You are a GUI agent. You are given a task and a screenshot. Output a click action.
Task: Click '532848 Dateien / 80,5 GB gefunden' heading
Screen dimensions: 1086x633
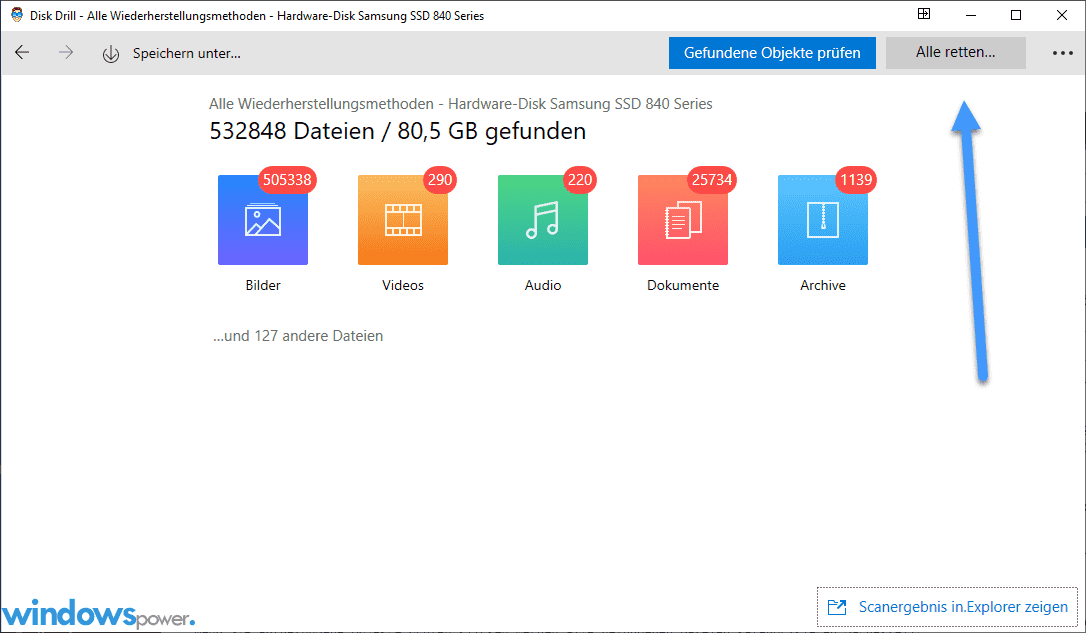pos(398,131)
